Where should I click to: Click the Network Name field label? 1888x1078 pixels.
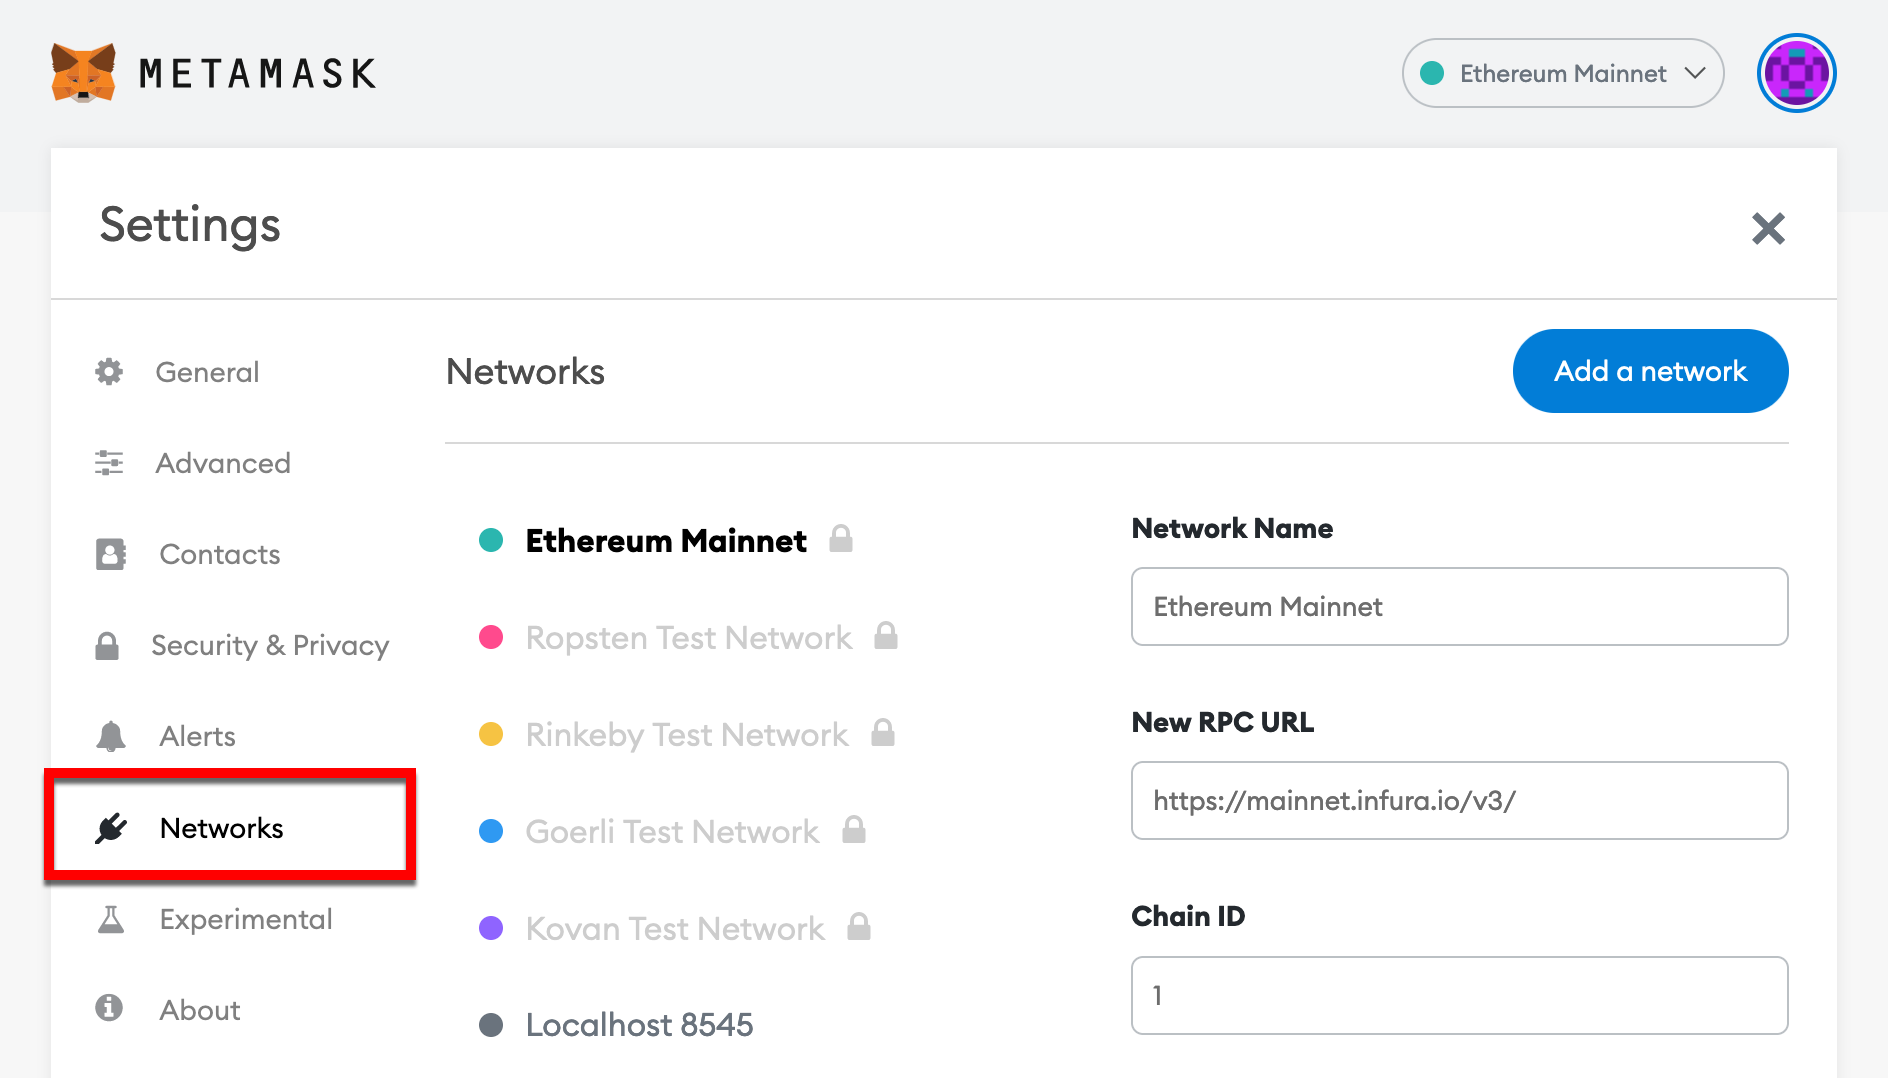click(x=1232, y=528)
